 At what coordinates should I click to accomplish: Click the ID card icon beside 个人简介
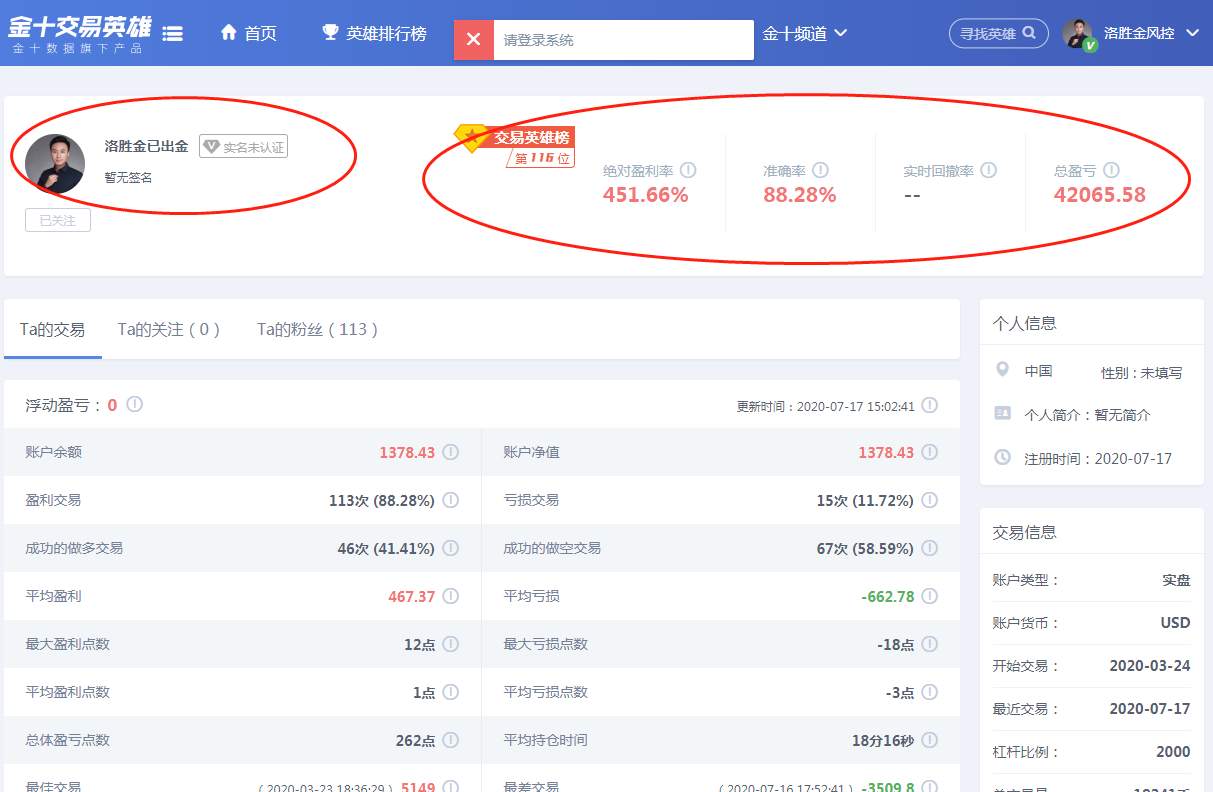coord(1003,412)
